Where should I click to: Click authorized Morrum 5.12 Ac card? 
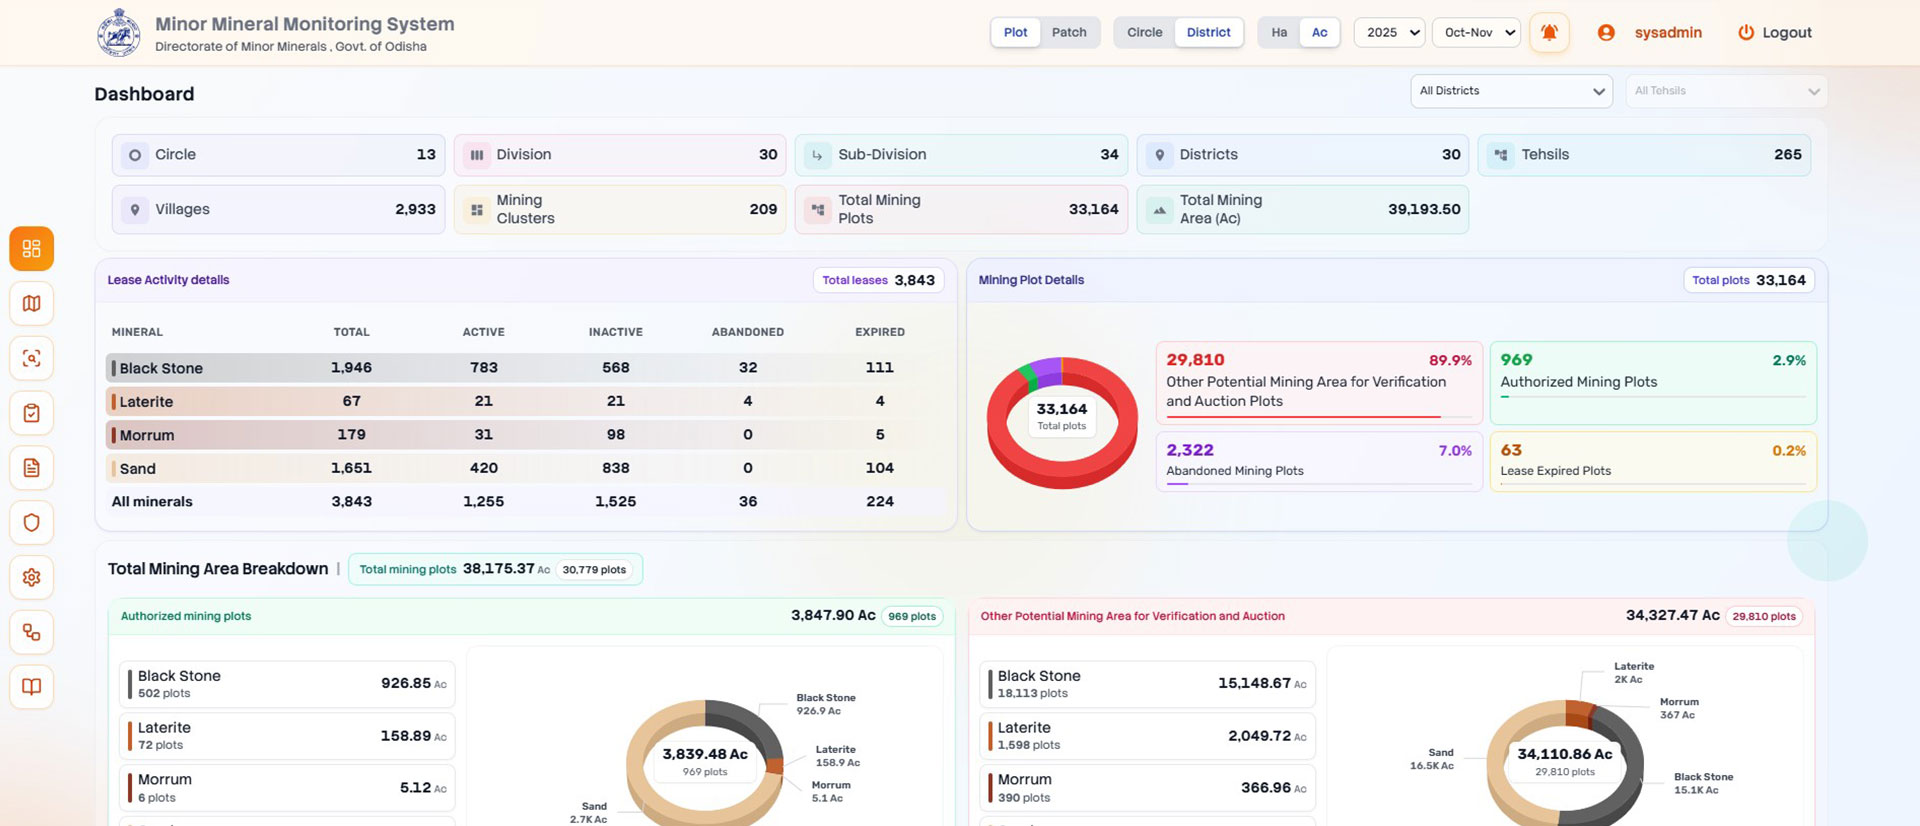tap(287, 788)
